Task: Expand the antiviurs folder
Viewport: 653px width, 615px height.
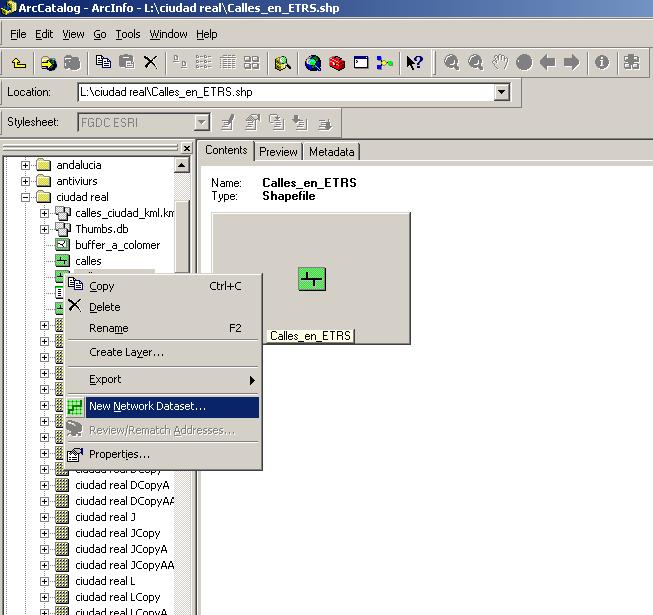Action: click(x=25, y=182)
